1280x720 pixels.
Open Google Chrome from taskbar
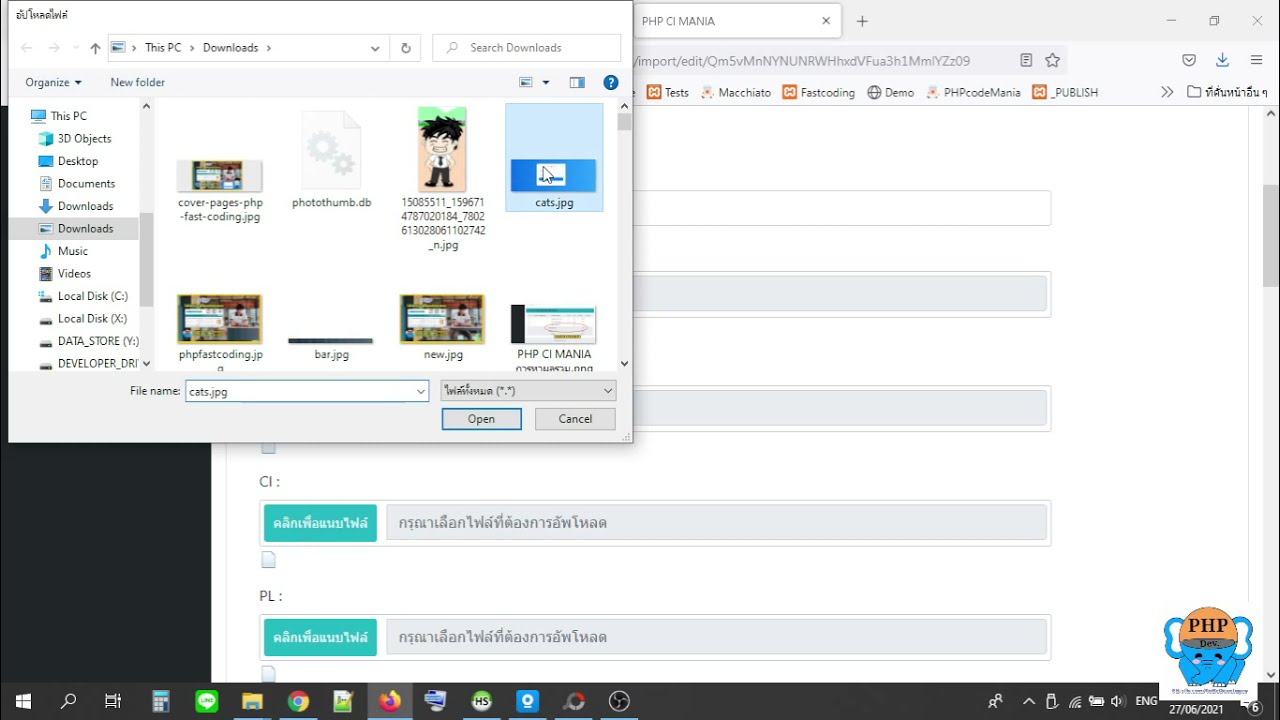[299, 701]
